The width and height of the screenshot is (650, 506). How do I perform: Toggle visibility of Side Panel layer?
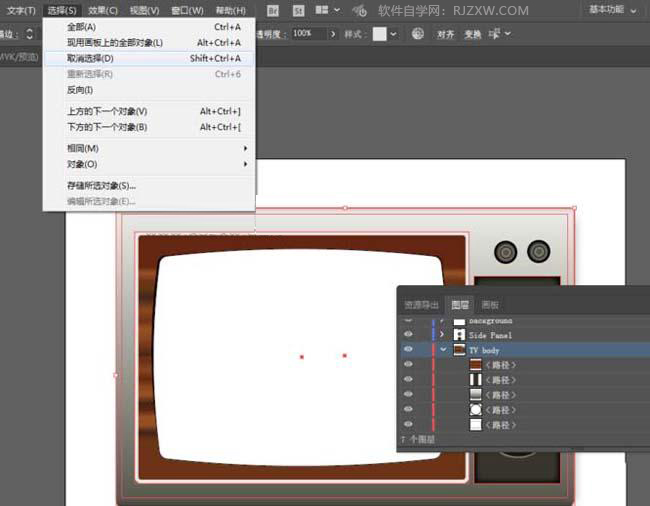click(x=408, y=334)
